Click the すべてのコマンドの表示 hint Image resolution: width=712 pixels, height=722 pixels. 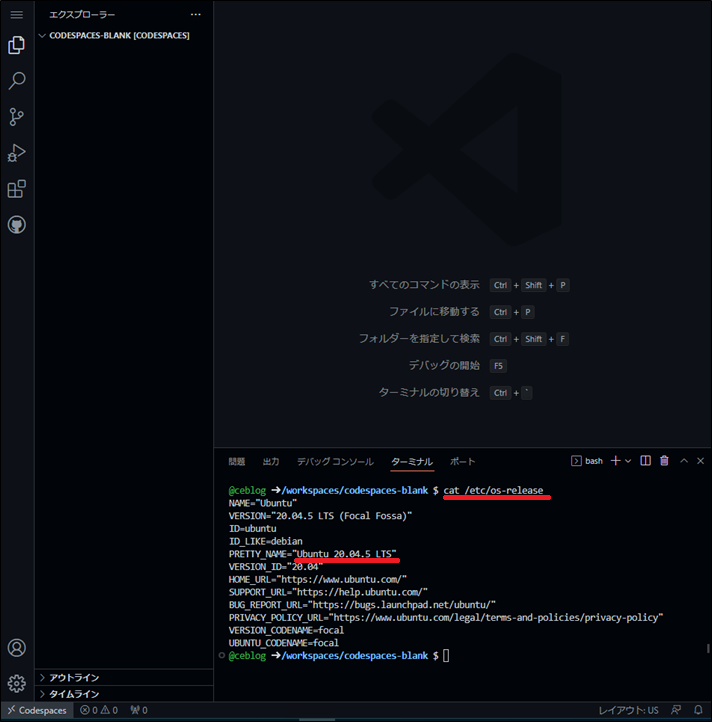tap(424, 285)
